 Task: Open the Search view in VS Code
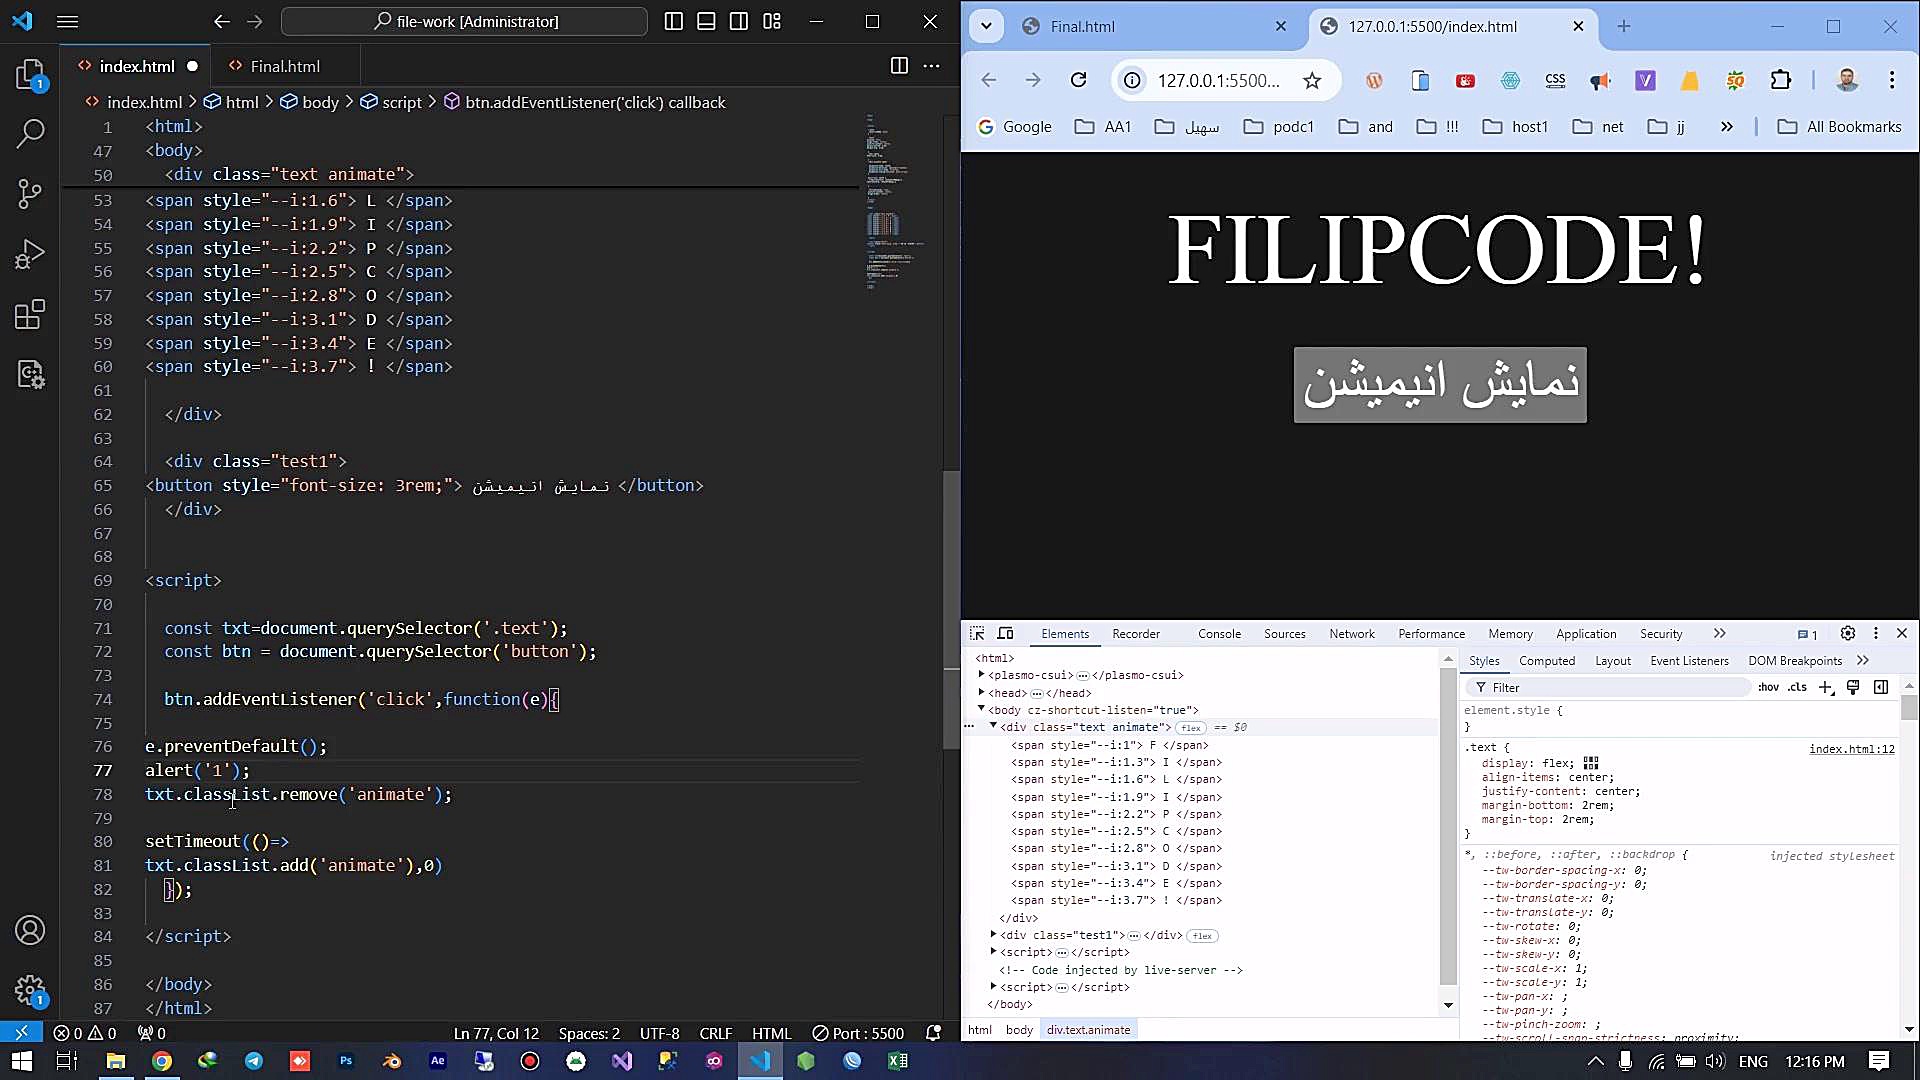(31, 133)
